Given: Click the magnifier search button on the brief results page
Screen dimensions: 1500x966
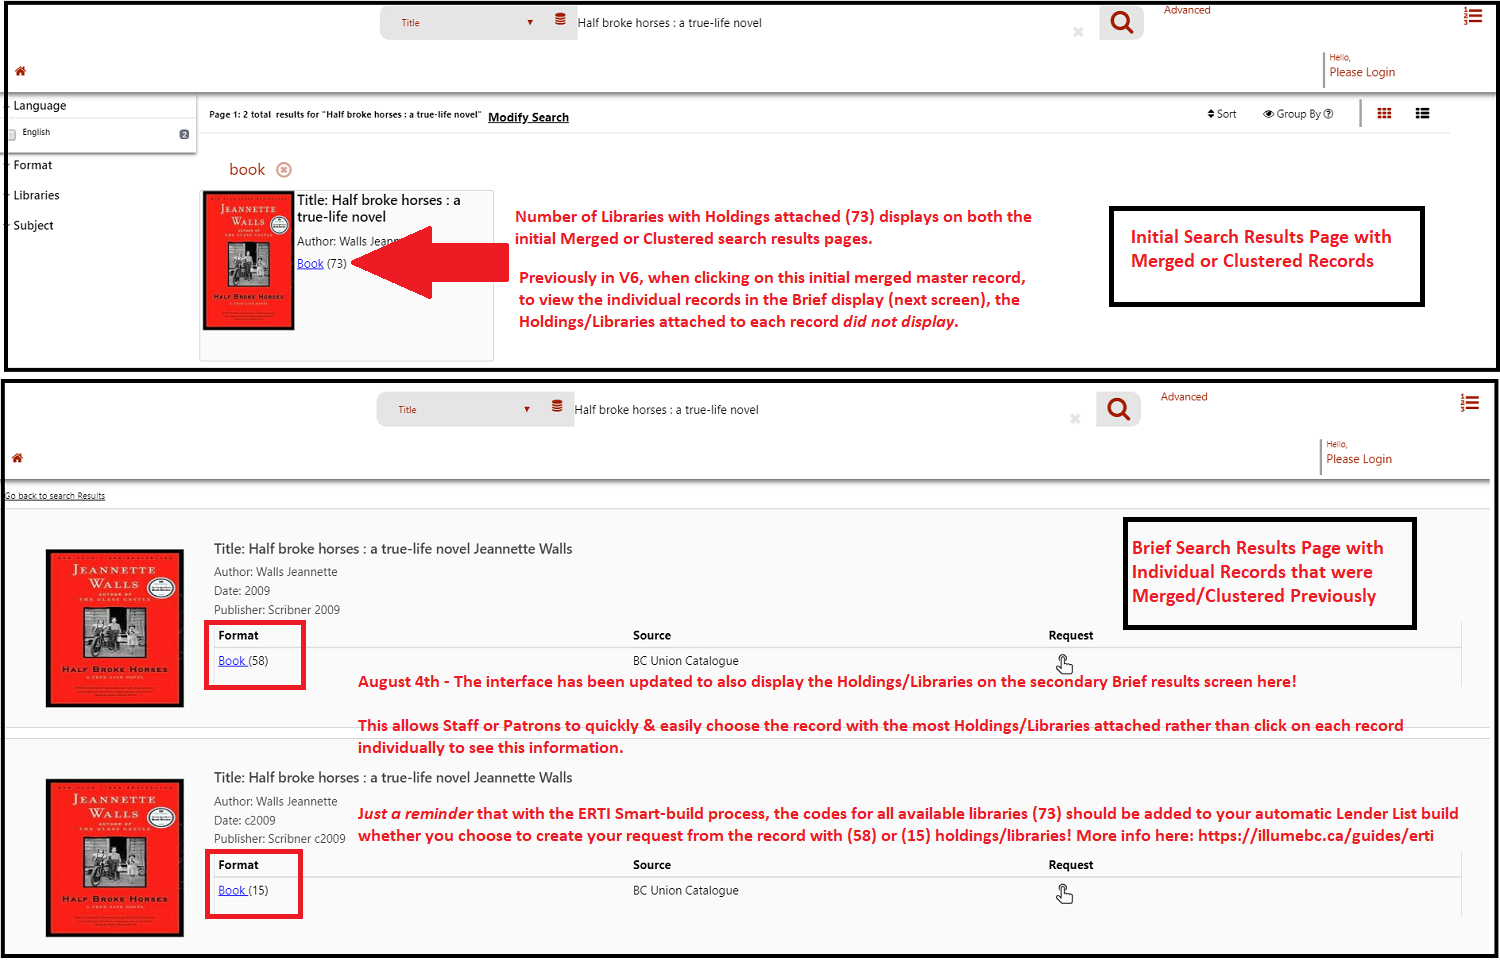Looking at the screenshot, I should 1118,409.
